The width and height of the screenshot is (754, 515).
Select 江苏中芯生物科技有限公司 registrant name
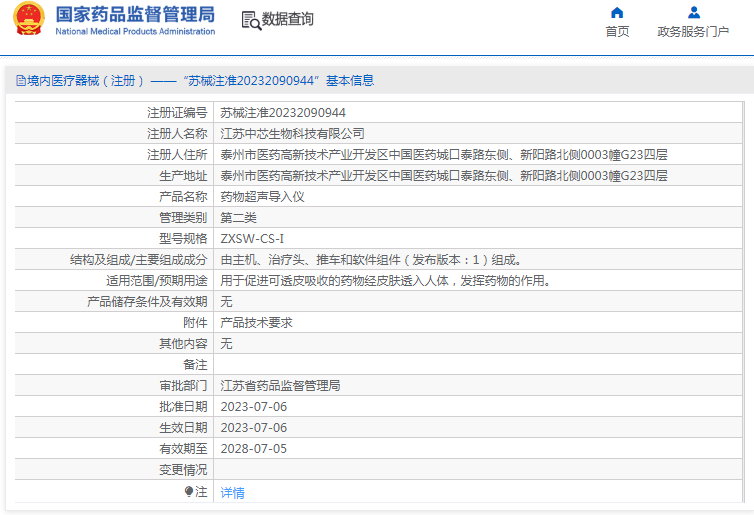click(x=292, y=134)
